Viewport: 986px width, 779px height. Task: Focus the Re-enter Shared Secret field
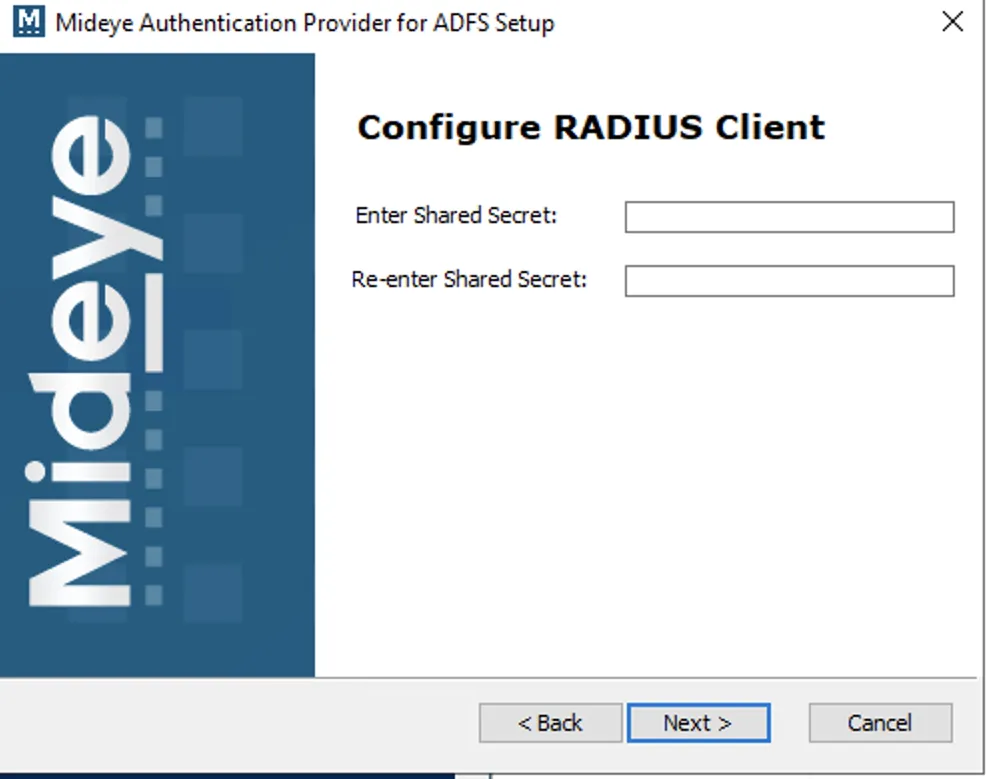coord(789,280)
